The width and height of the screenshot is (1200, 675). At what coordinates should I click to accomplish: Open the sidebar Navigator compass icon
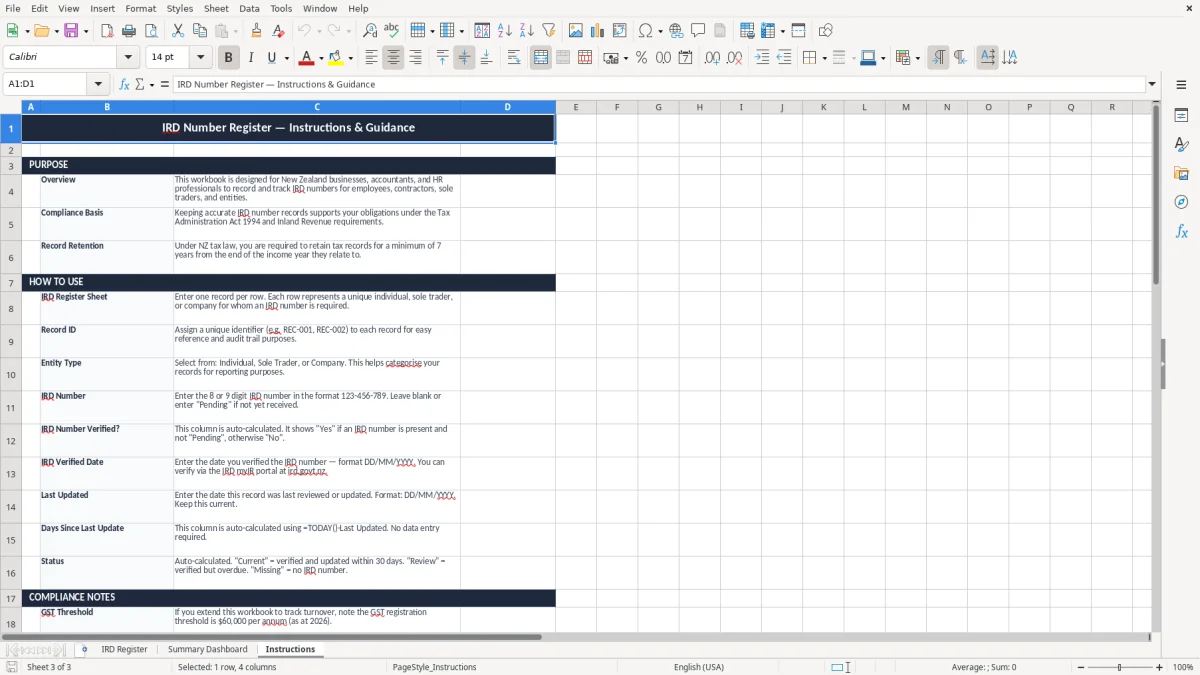pos(1181,202)
